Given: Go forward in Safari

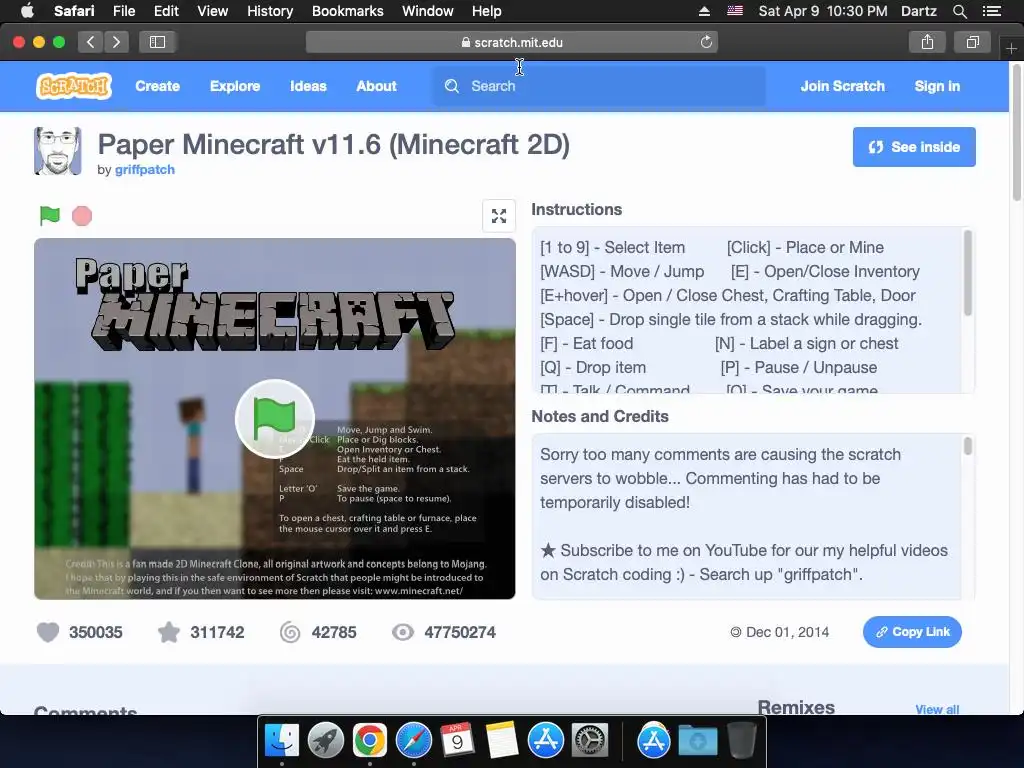Looking at the screenshot, I should coord(116,42).
